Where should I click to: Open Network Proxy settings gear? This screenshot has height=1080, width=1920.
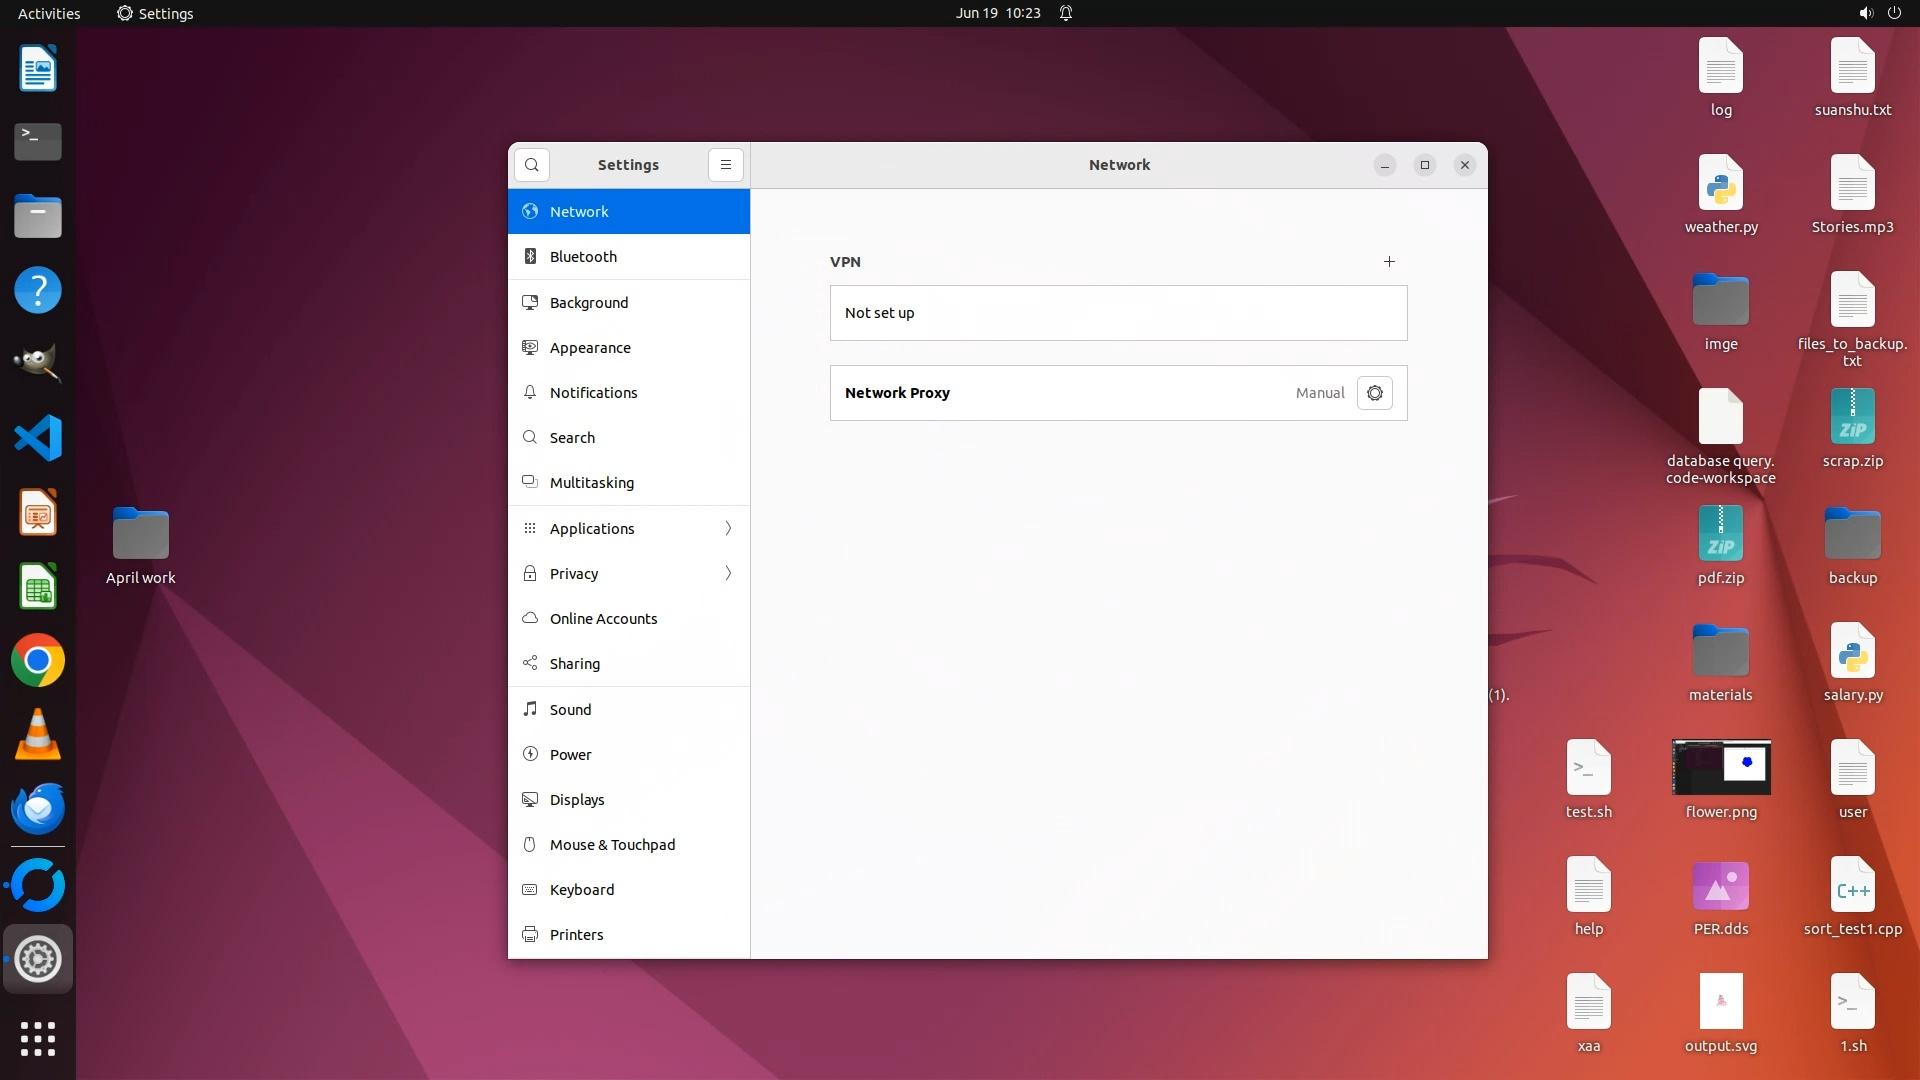pyautogui.click(x=1375, y=393)
